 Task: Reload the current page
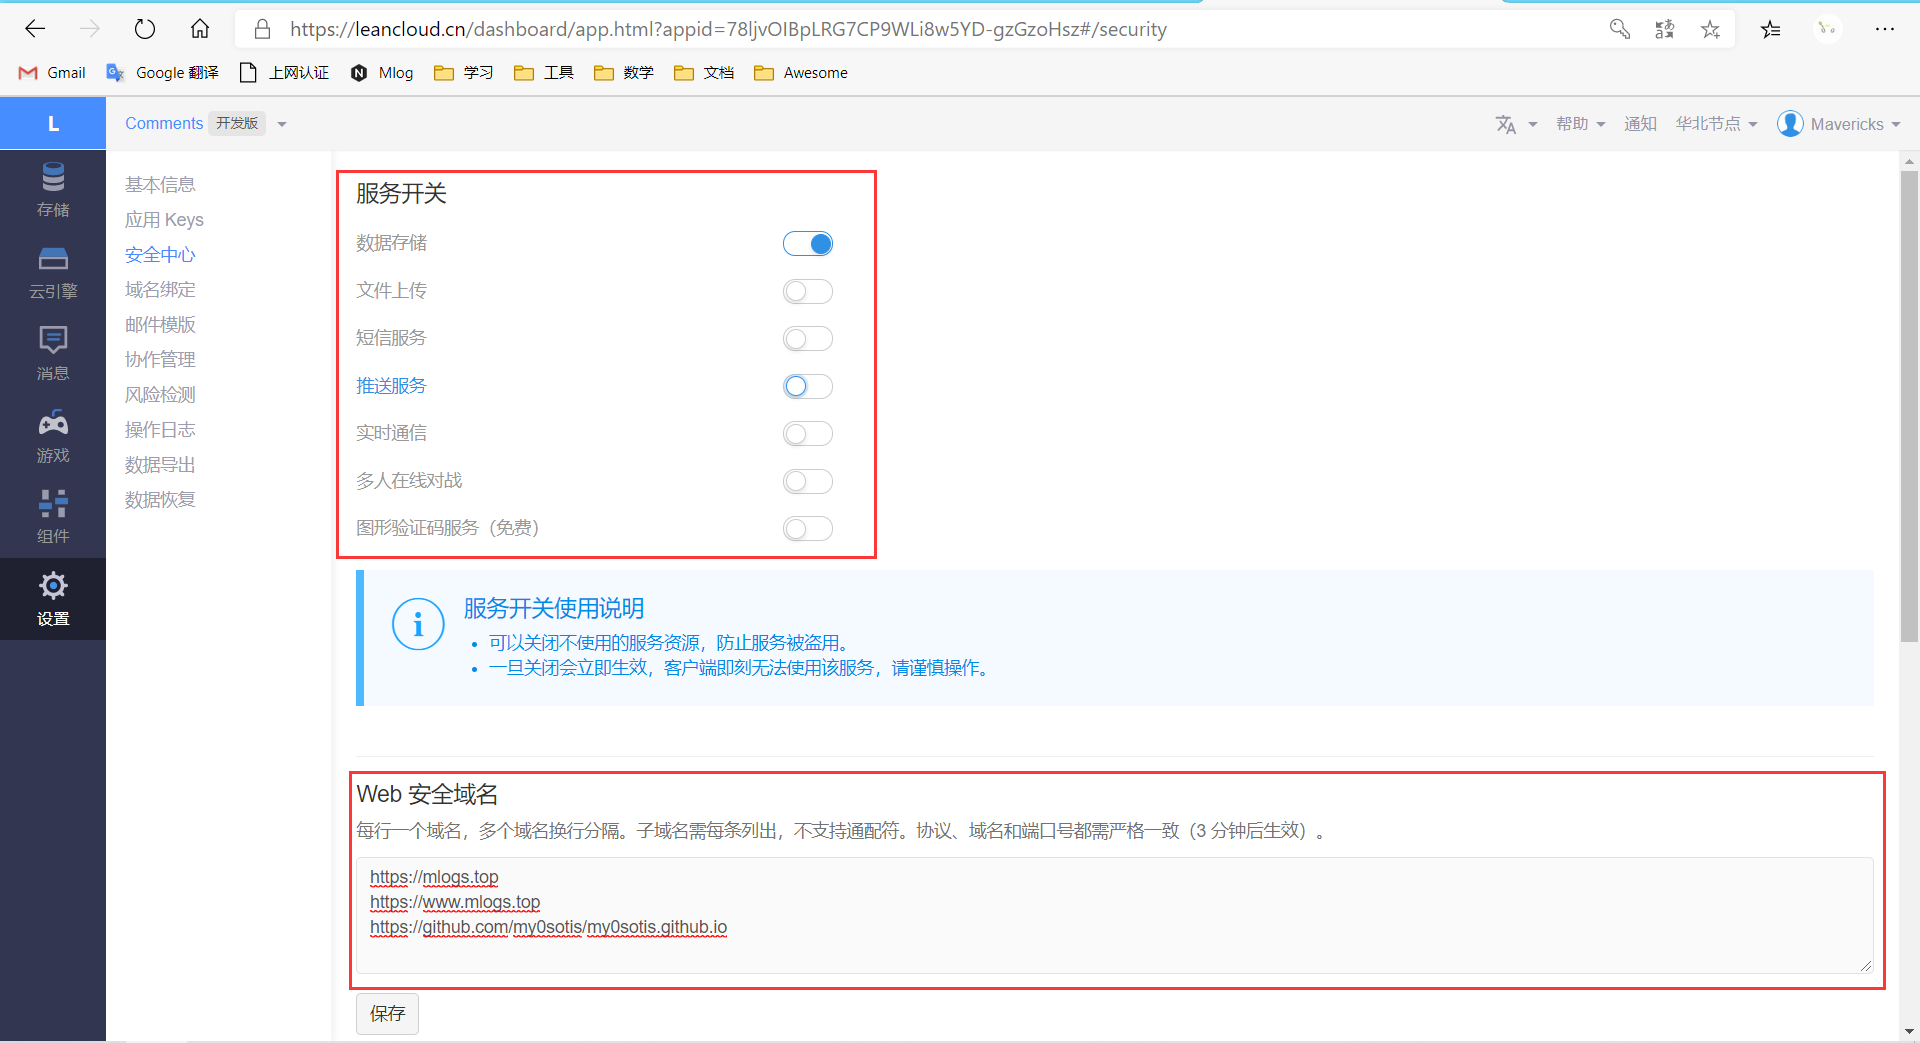click(x=145, y=29)
